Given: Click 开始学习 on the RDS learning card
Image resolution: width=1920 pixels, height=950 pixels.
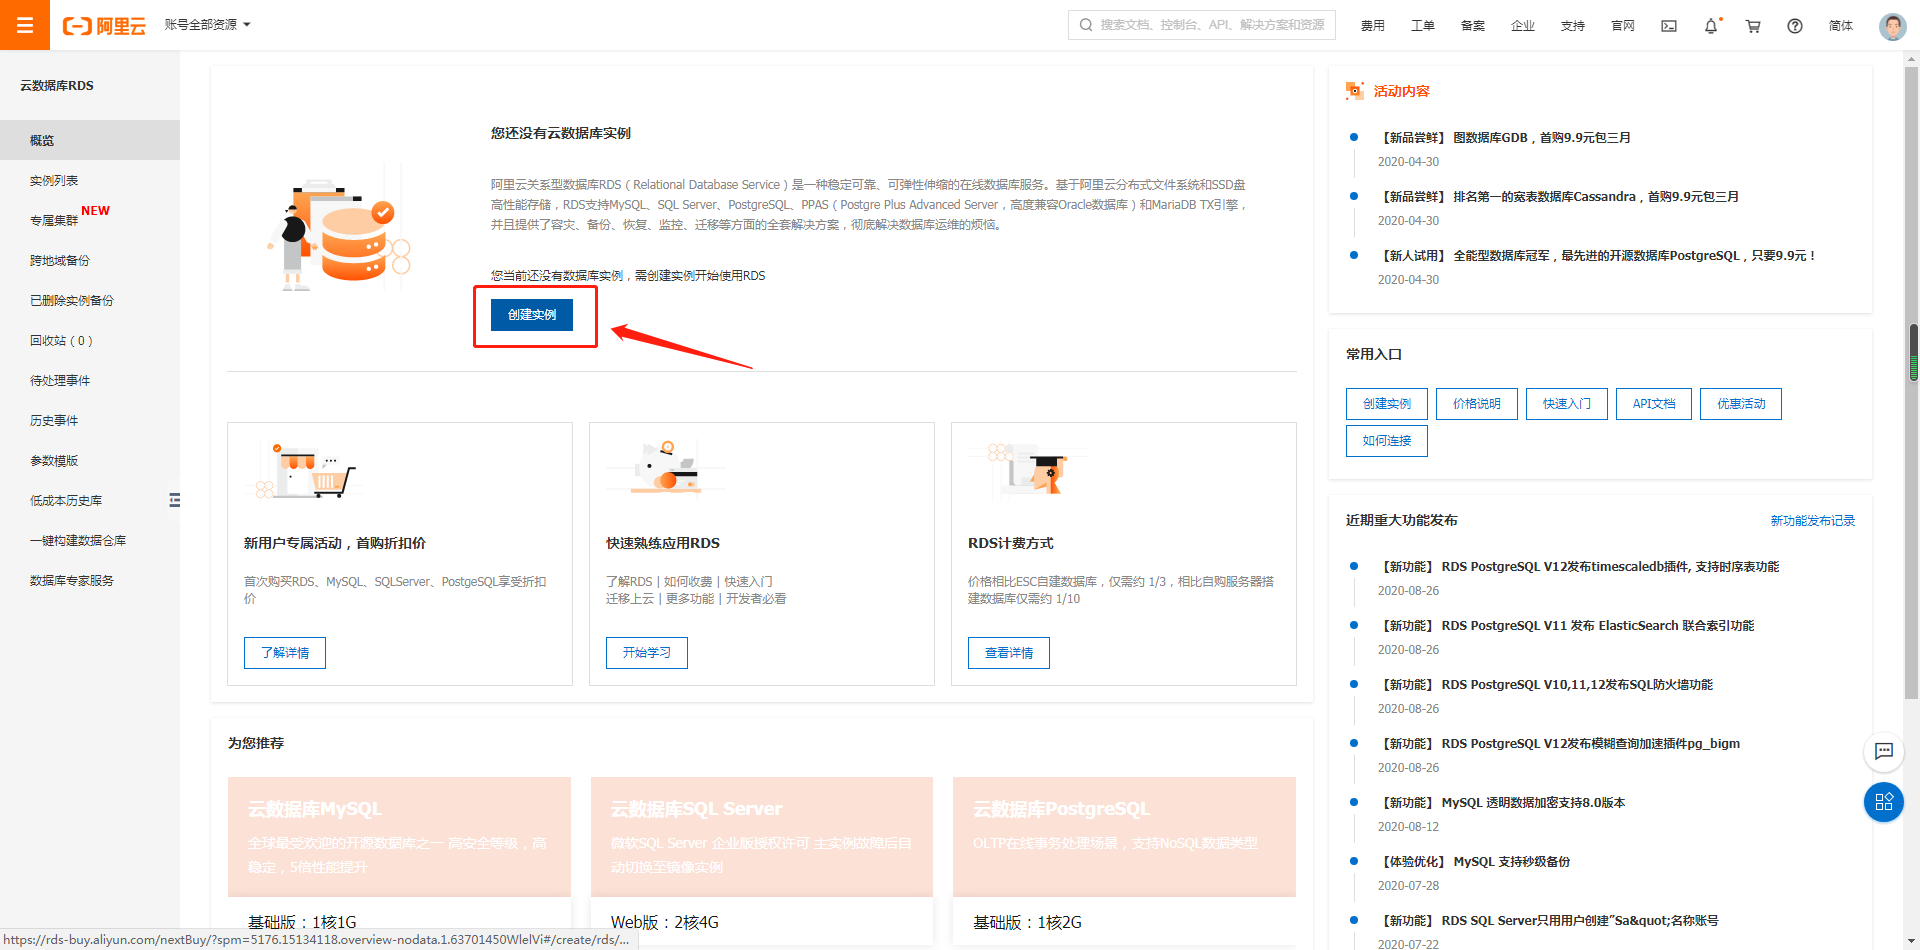Looking at the screenshot, I should [x=647, y=653].
